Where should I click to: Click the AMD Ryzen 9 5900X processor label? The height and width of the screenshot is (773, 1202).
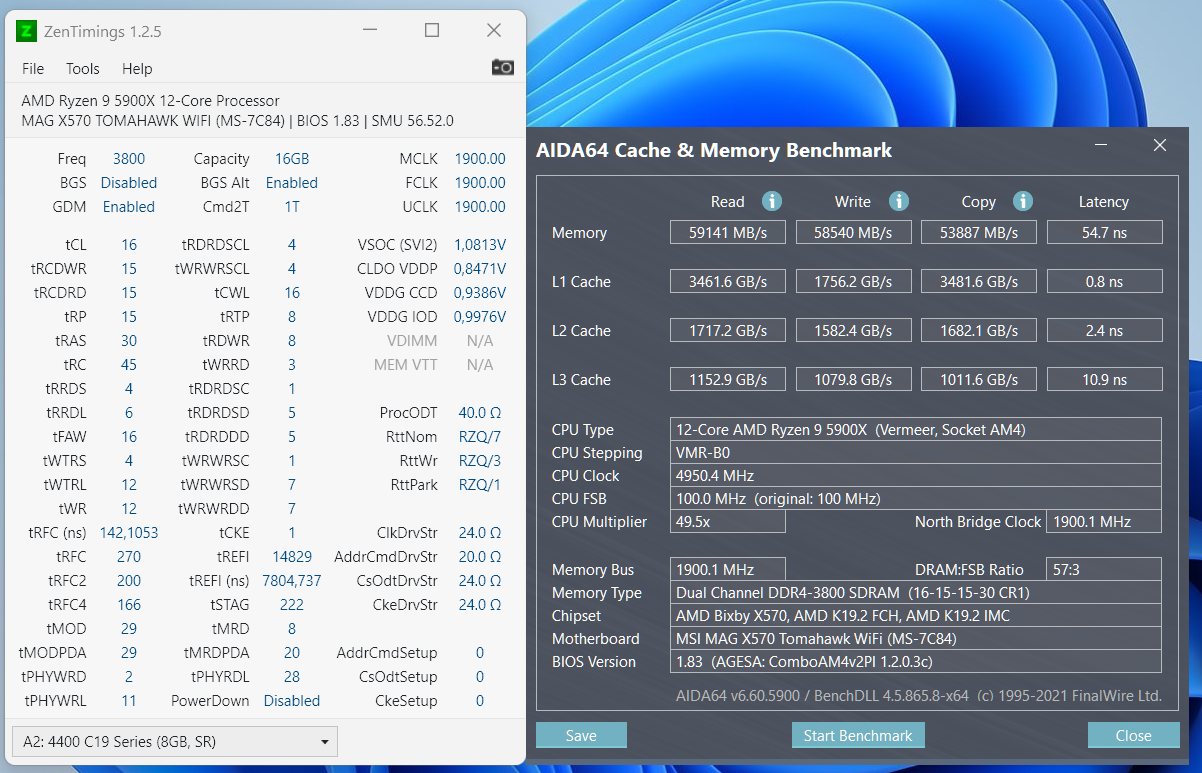coord(150,100)
